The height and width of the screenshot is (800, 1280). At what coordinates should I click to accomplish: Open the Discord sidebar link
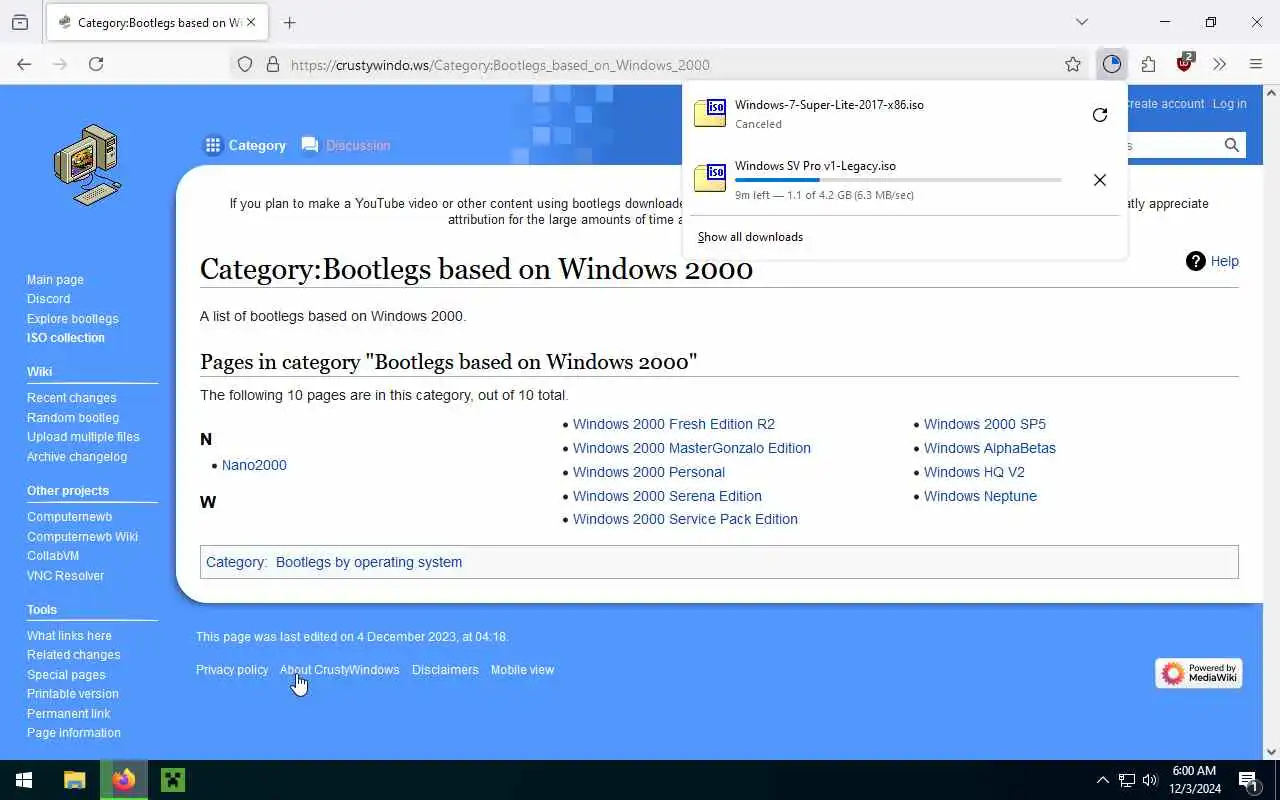click(48, 299)
